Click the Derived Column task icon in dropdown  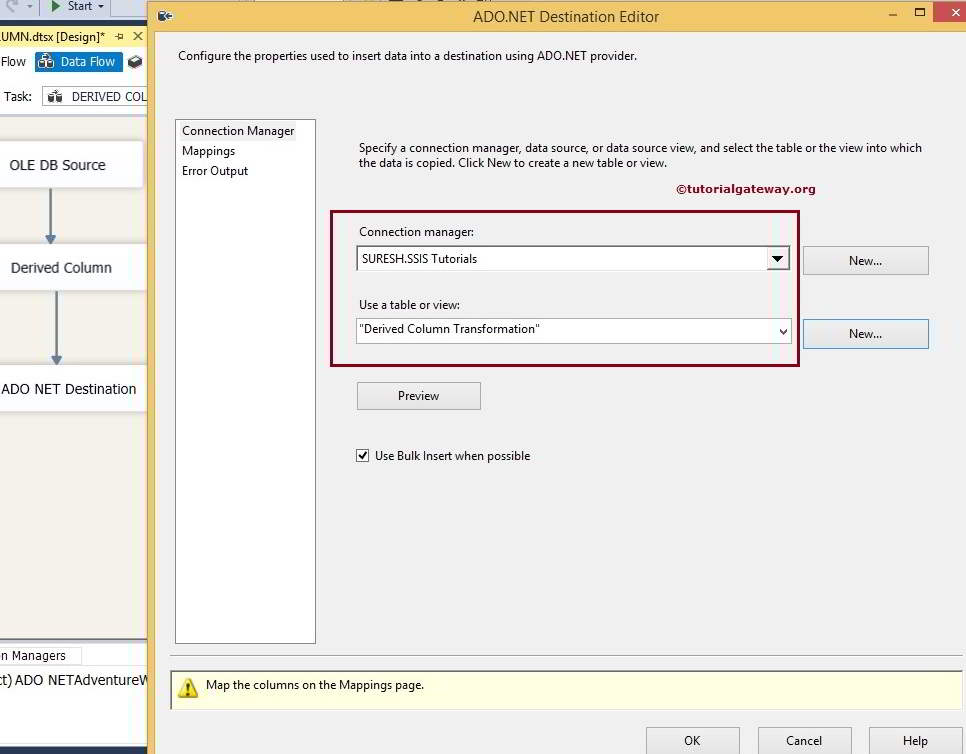pyautogui.click(x=55, y=97)
